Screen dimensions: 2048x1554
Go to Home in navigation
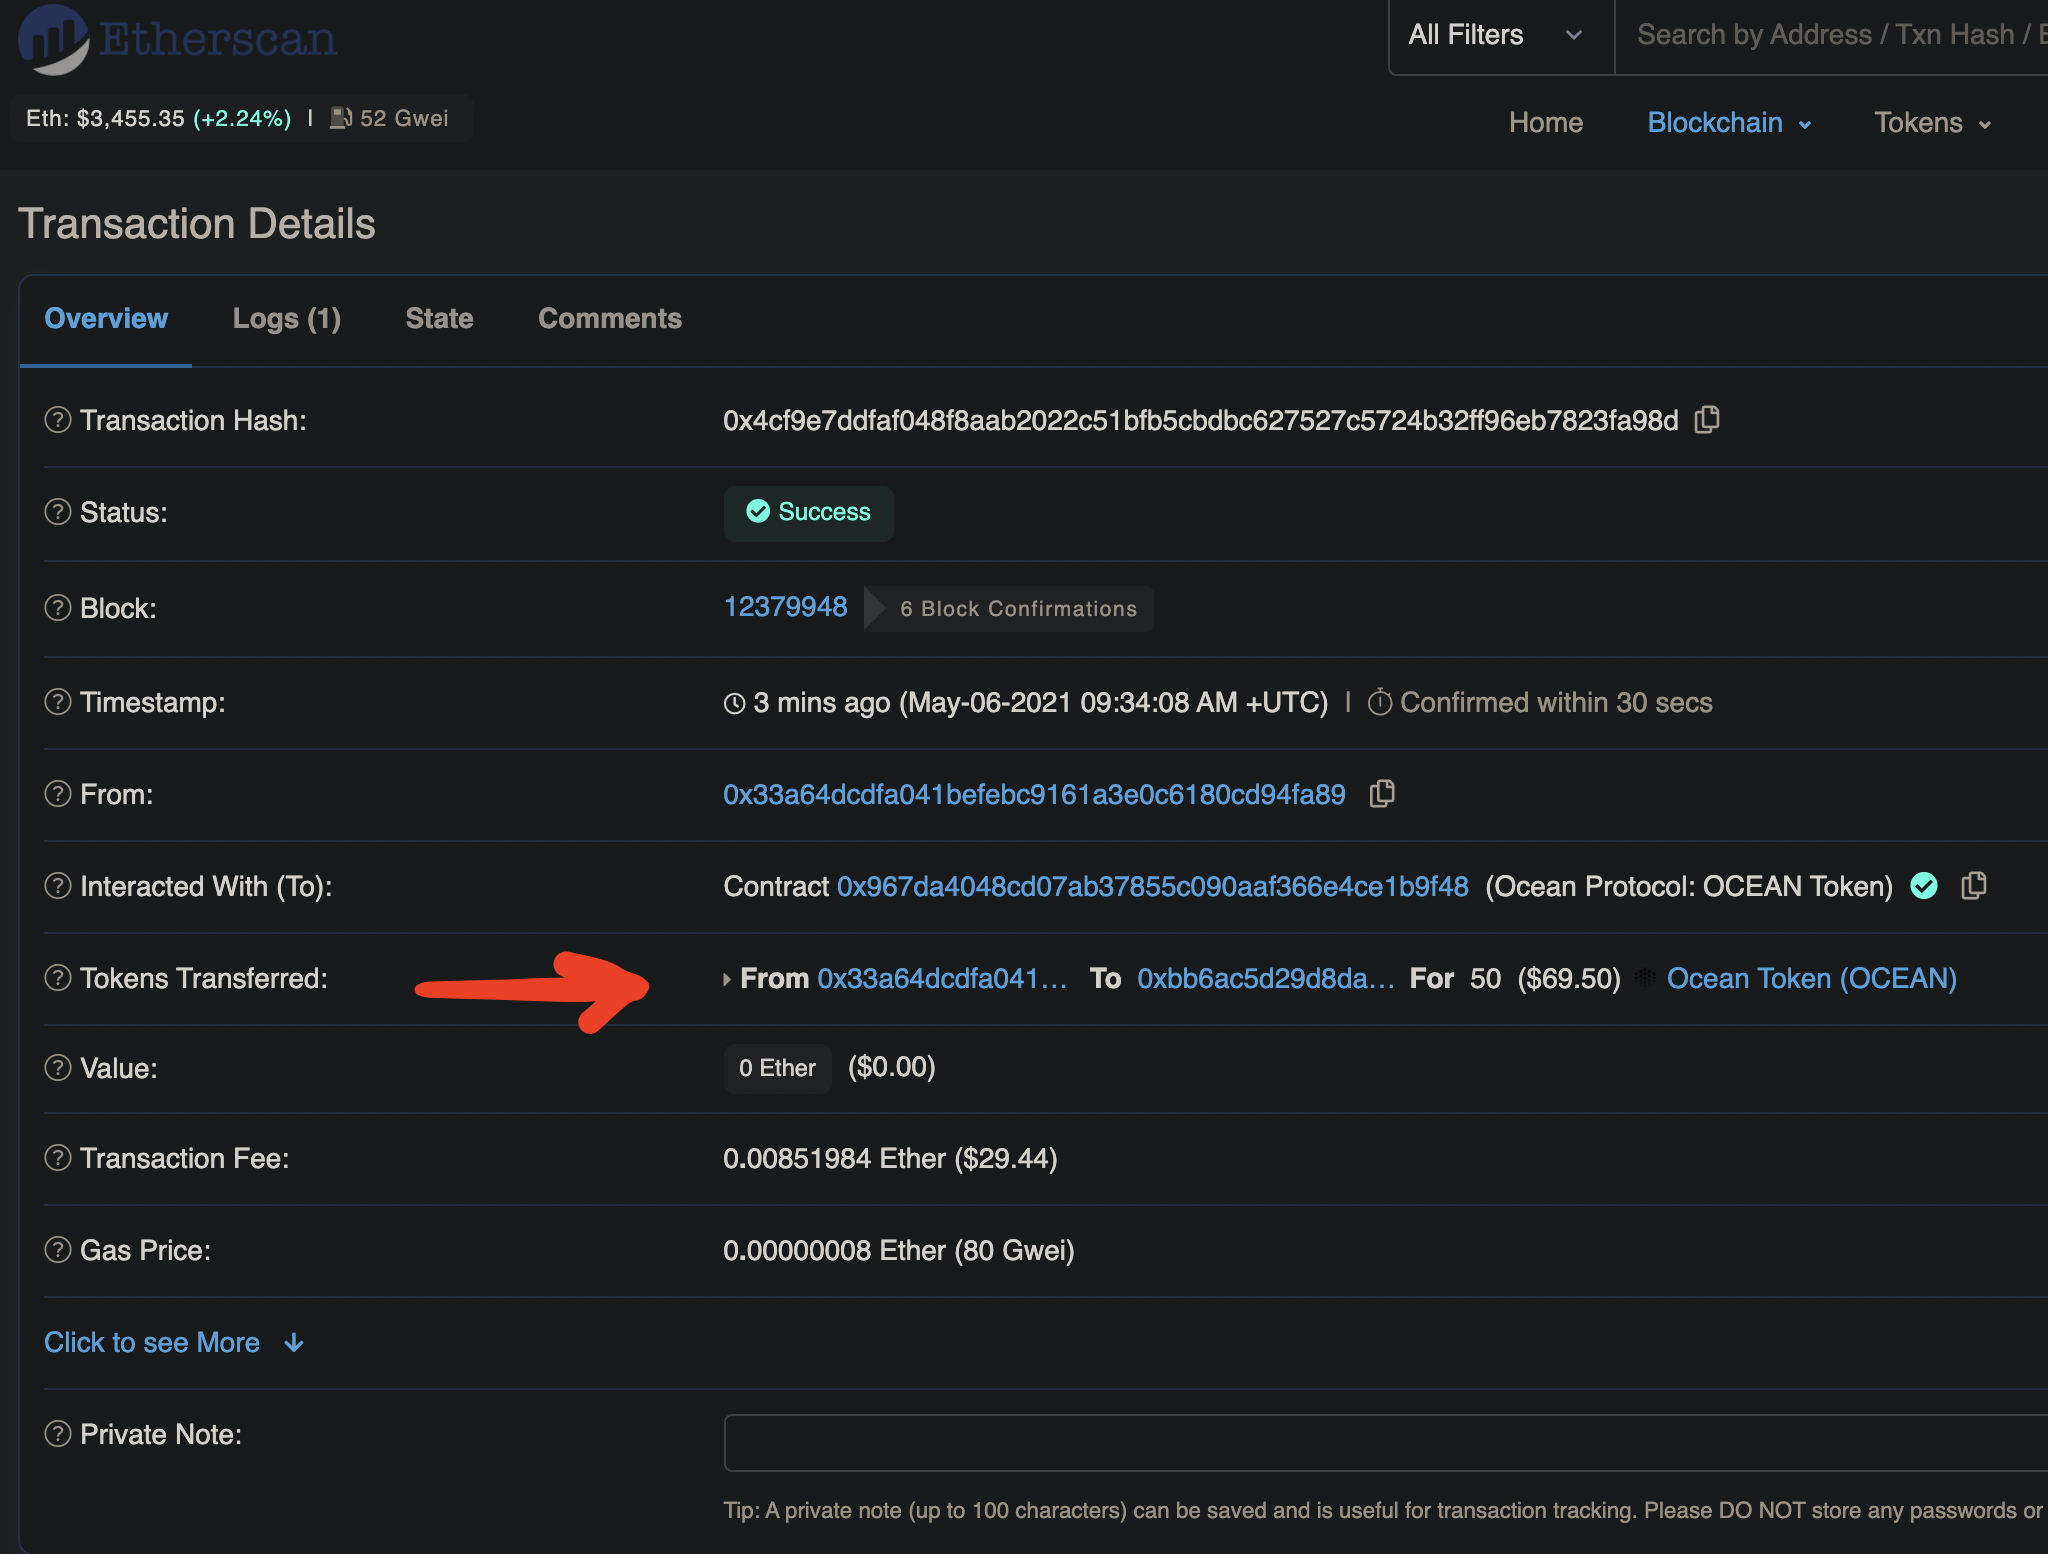tap(1546, 123)
